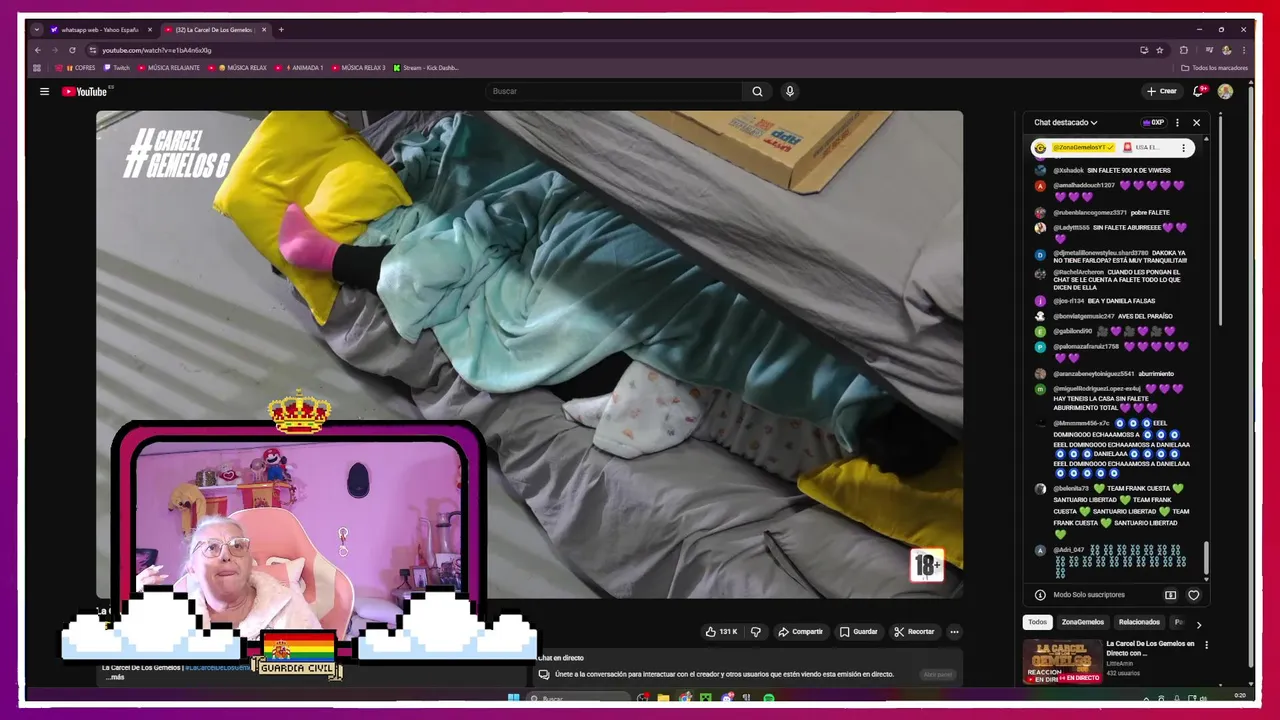
Task: Click the Recortar clip button
Action: coord(914,632)
